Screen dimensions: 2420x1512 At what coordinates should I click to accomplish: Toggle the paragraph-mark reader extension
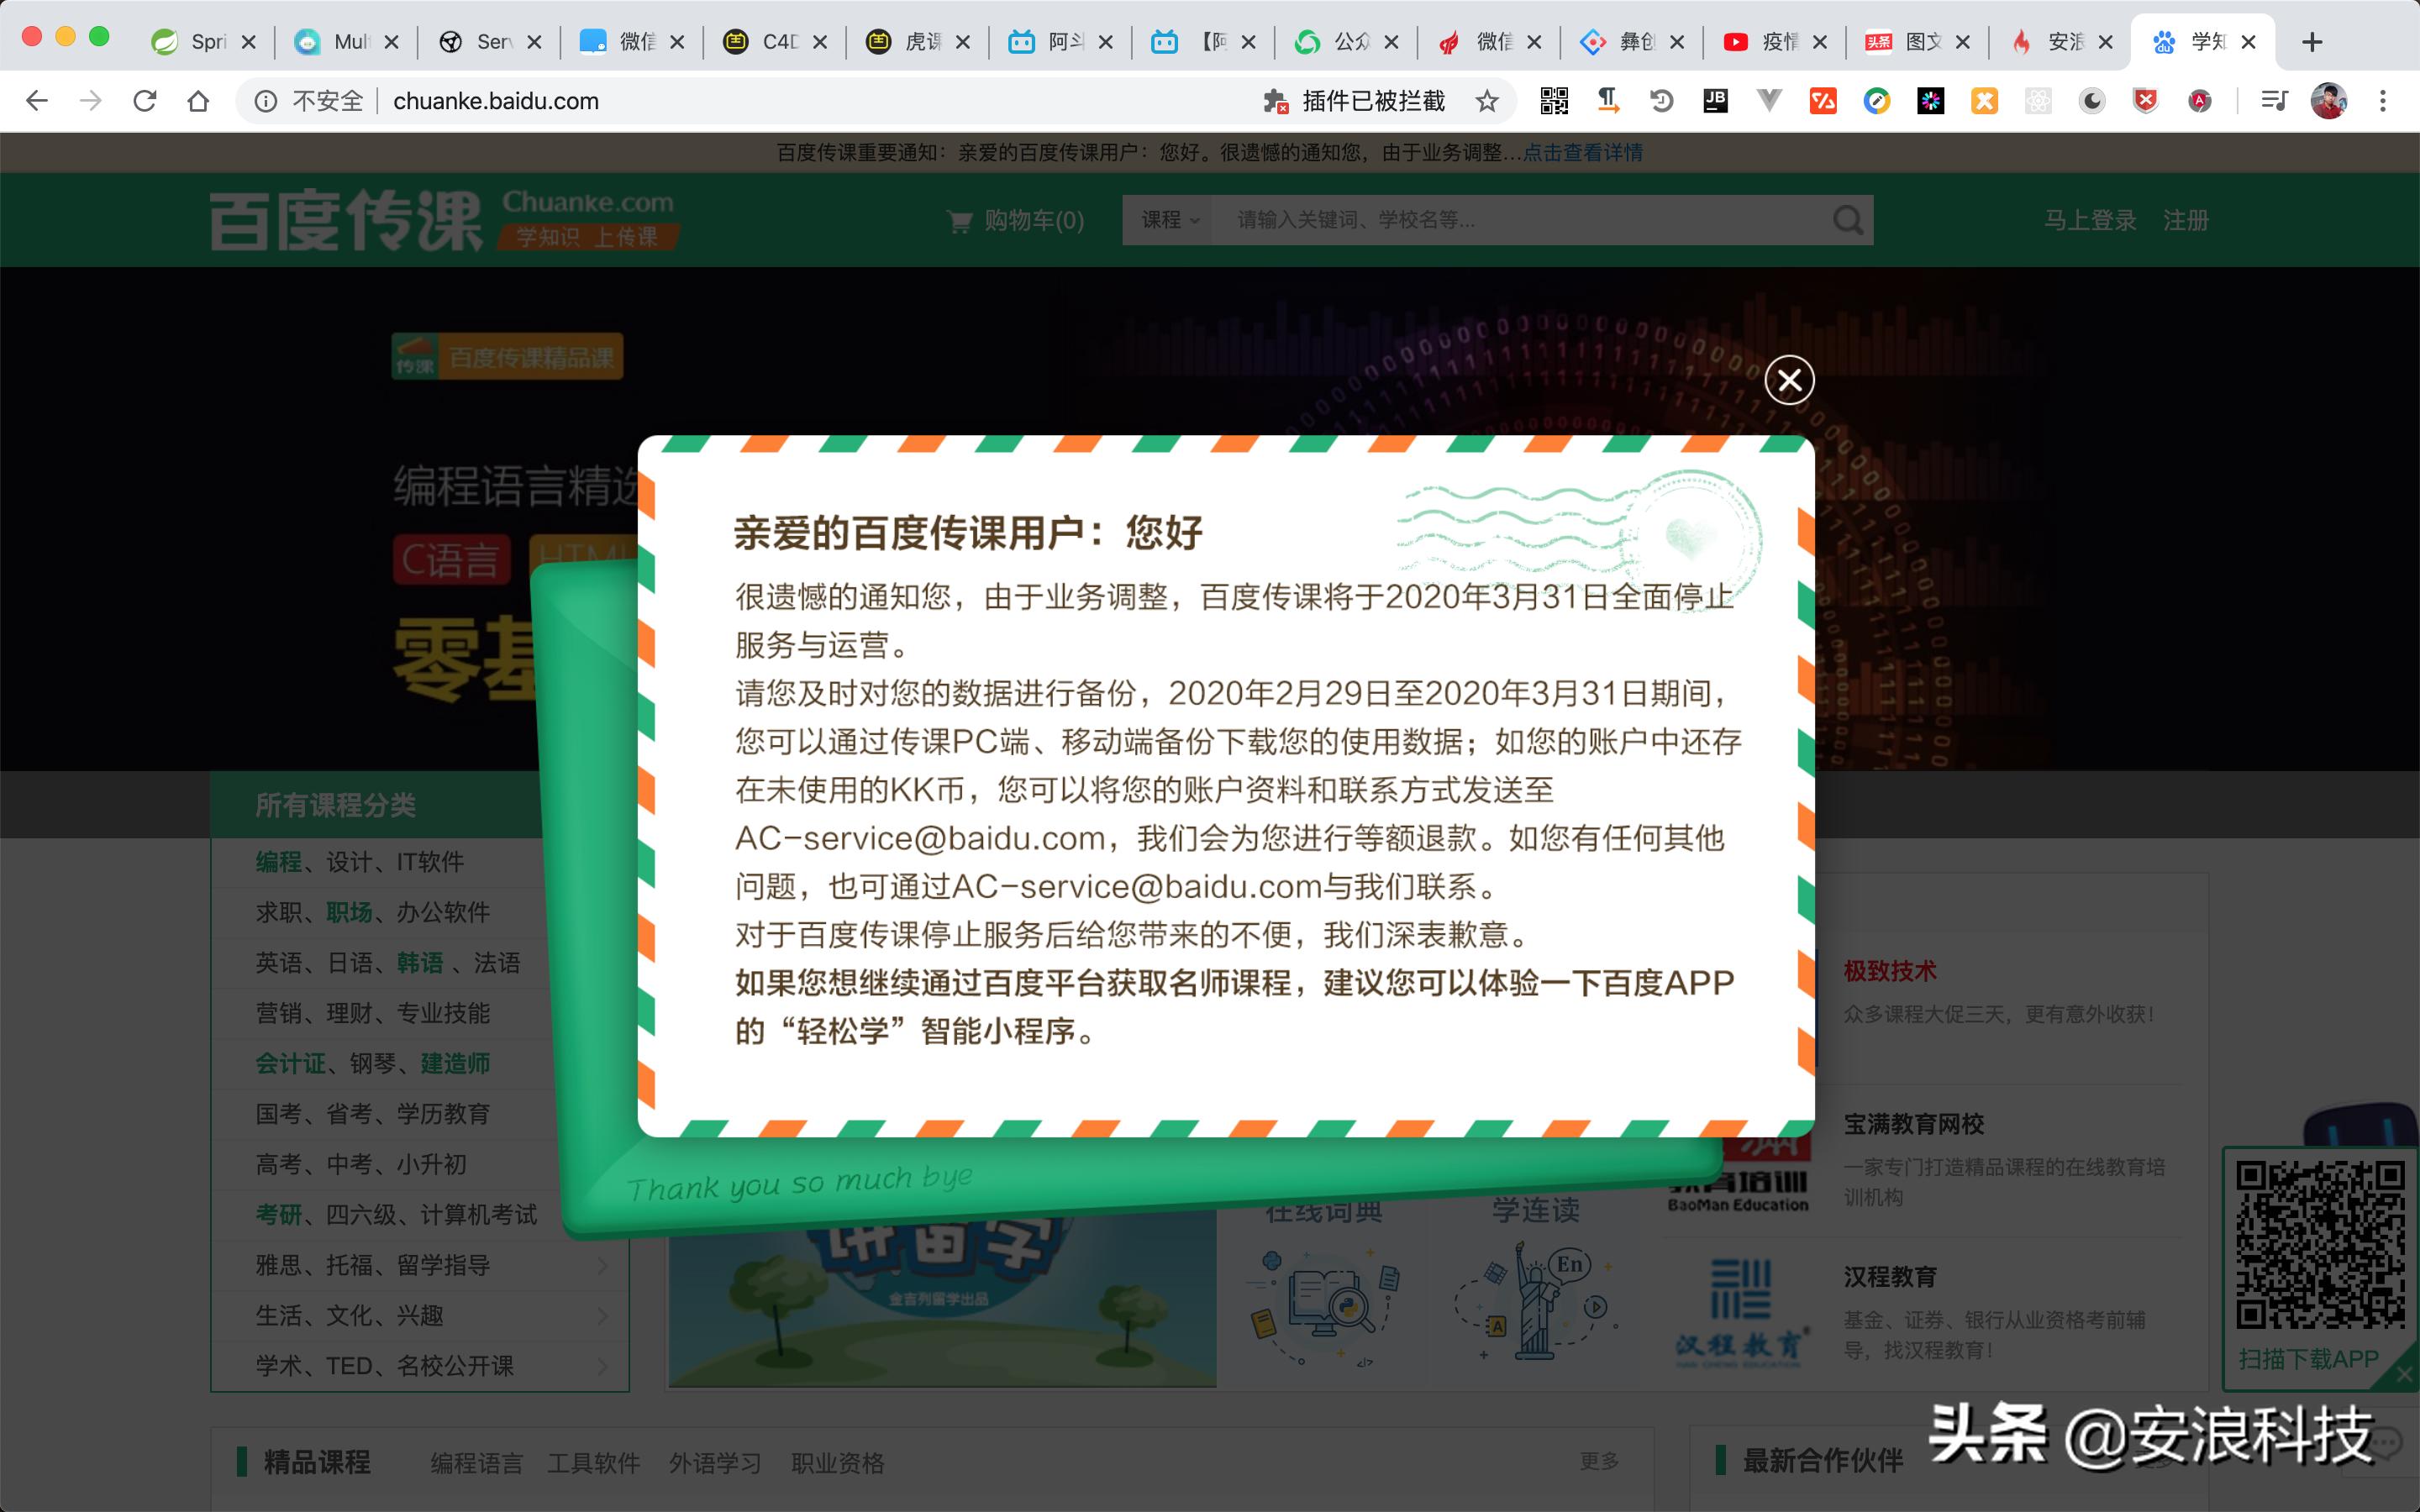(x=1608, y=101)
